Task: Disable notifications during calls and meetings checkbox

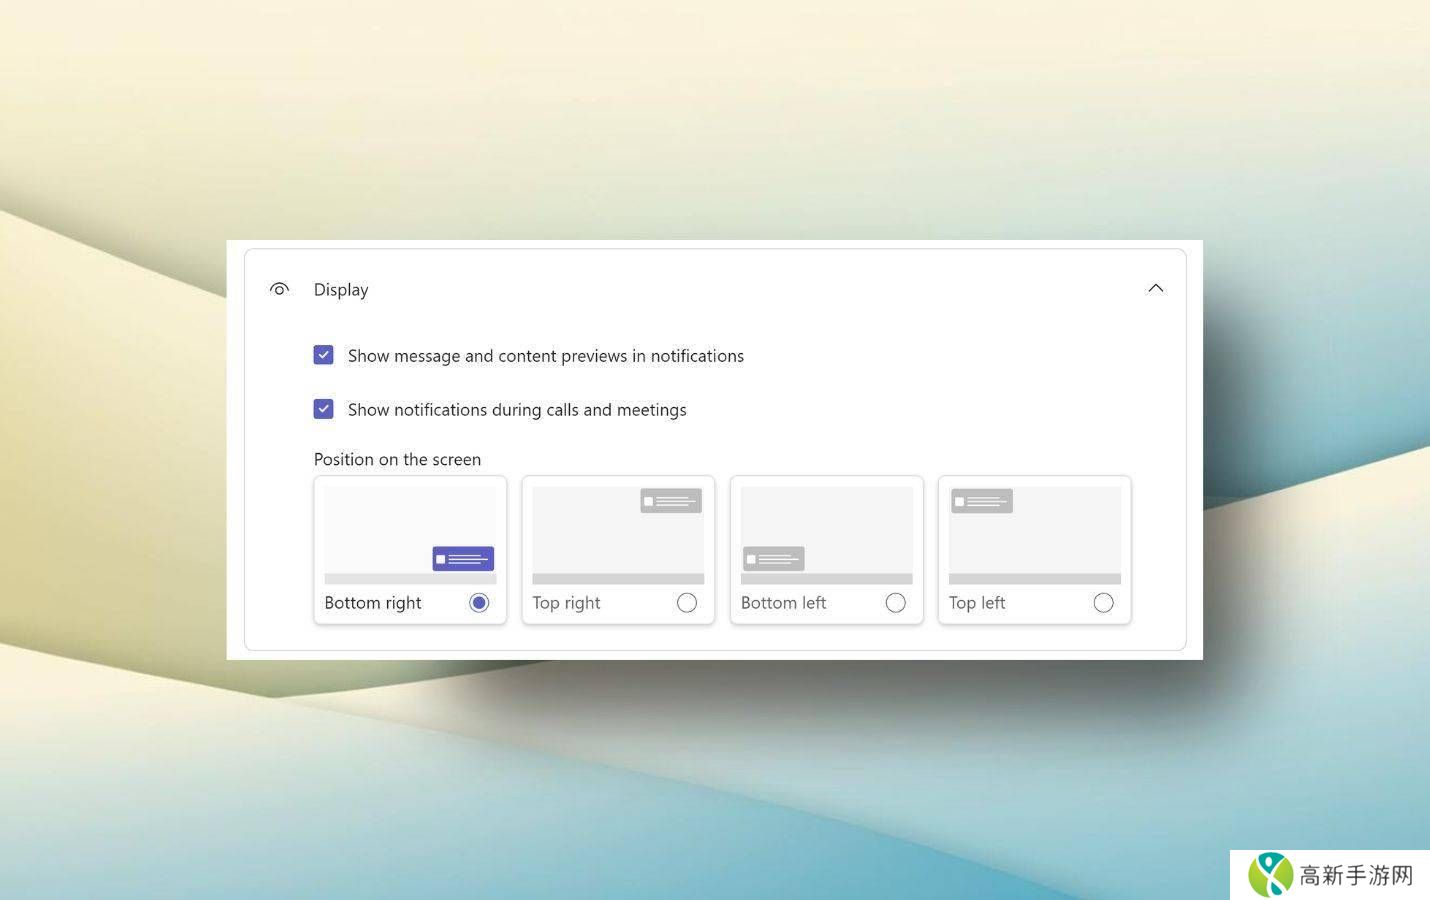Action: [x=323, y=409]
